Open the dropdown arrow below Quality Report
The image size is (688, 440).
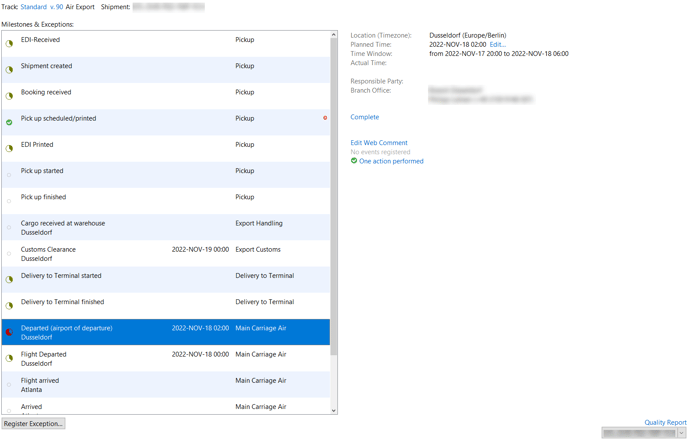(x=681, y=433)
